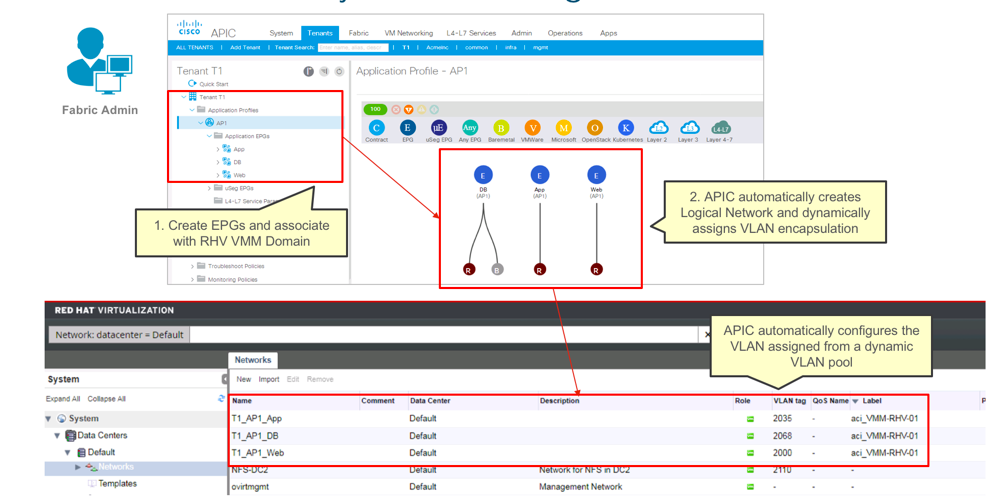The height and width of the screenshot is (500, 997).
Task: Click the Layer 3 cloud icon
Action: (x=689, y=128)
